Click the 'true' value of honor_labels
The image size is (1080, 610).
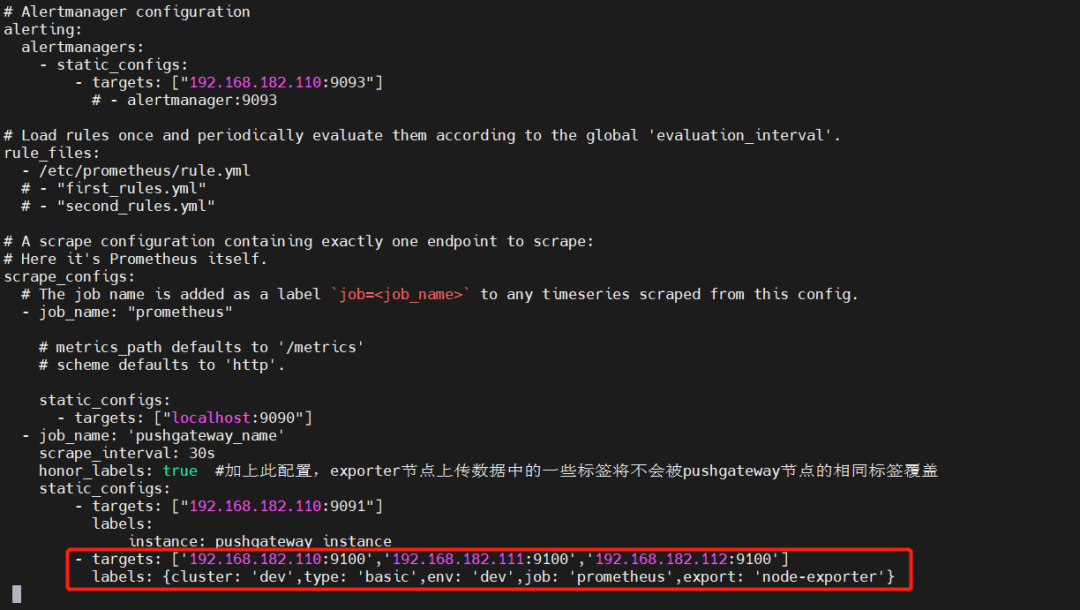pyautogui.click(x=180, y=471)
